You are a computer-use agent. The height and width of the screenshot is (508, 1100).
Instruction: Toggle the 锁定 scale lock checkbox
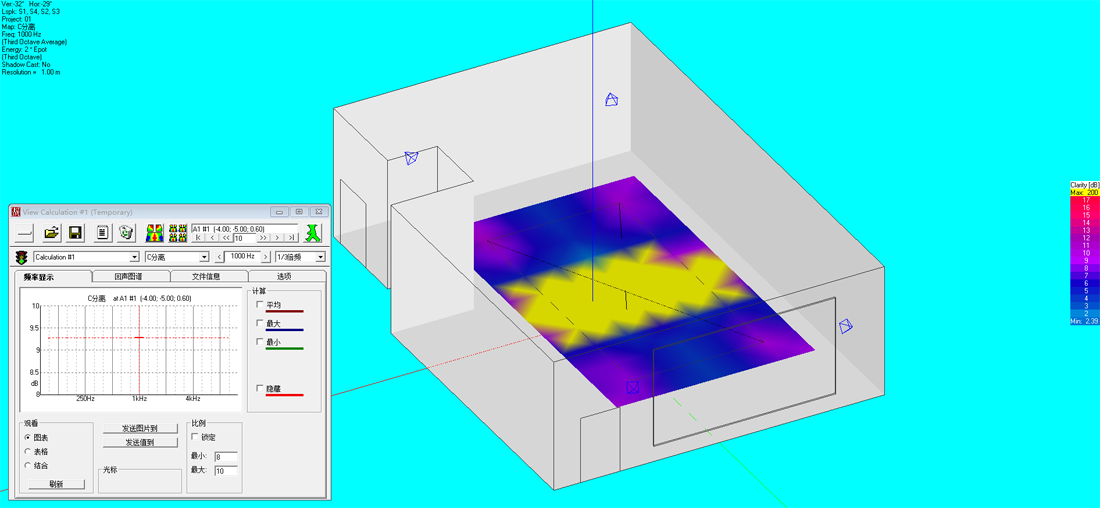pos(196,437)
